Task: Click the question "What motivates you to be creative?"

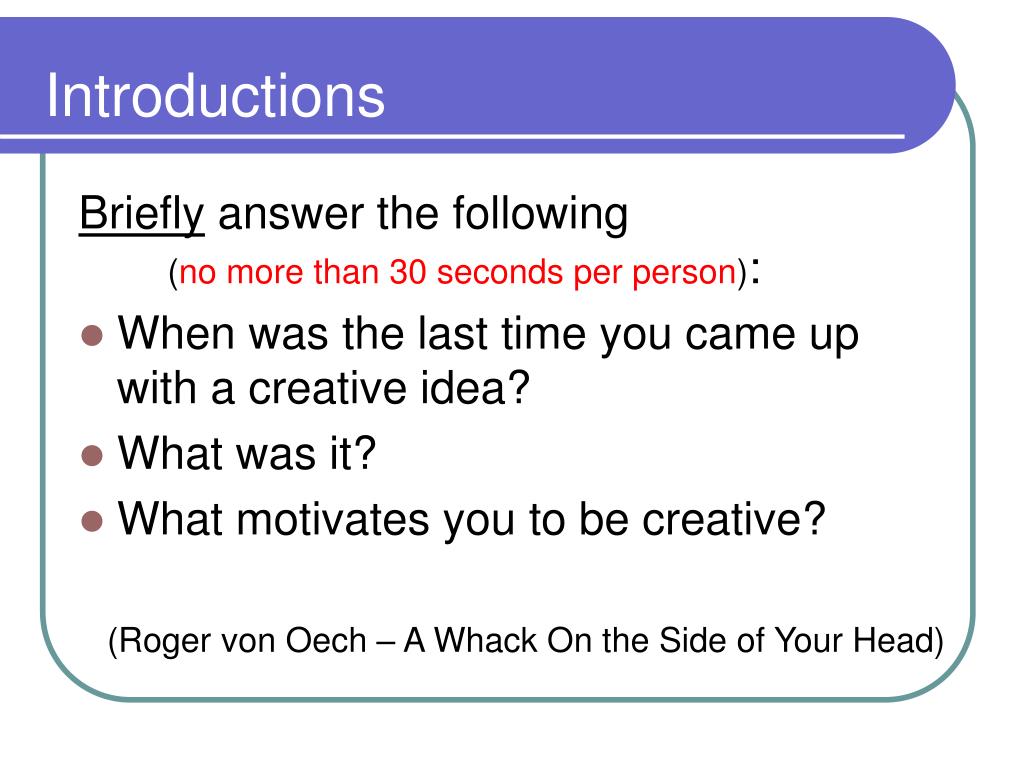Action: [x=472, y=520]
